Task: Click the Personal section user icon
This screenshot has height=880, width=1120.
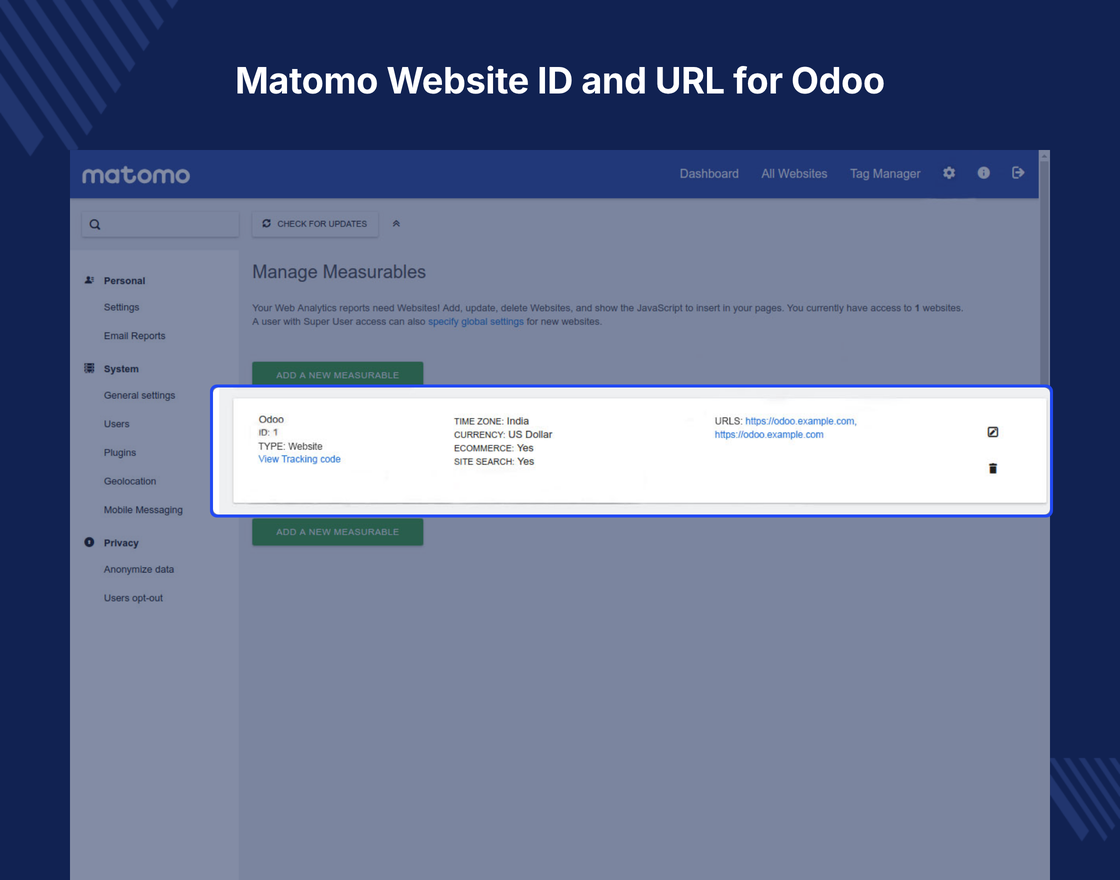Action: (x=89, y=280)
